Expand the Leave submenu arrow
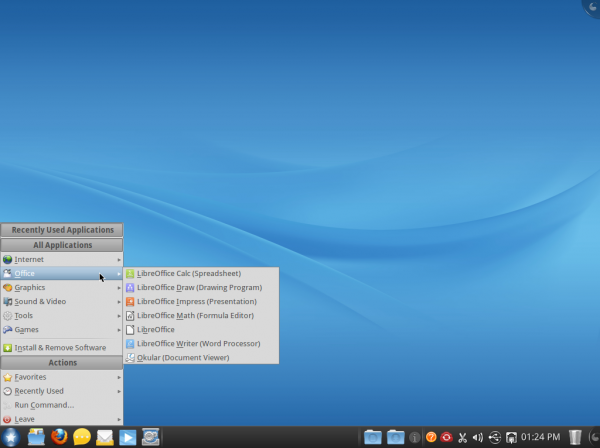600x448 pixels. [119, 419]
